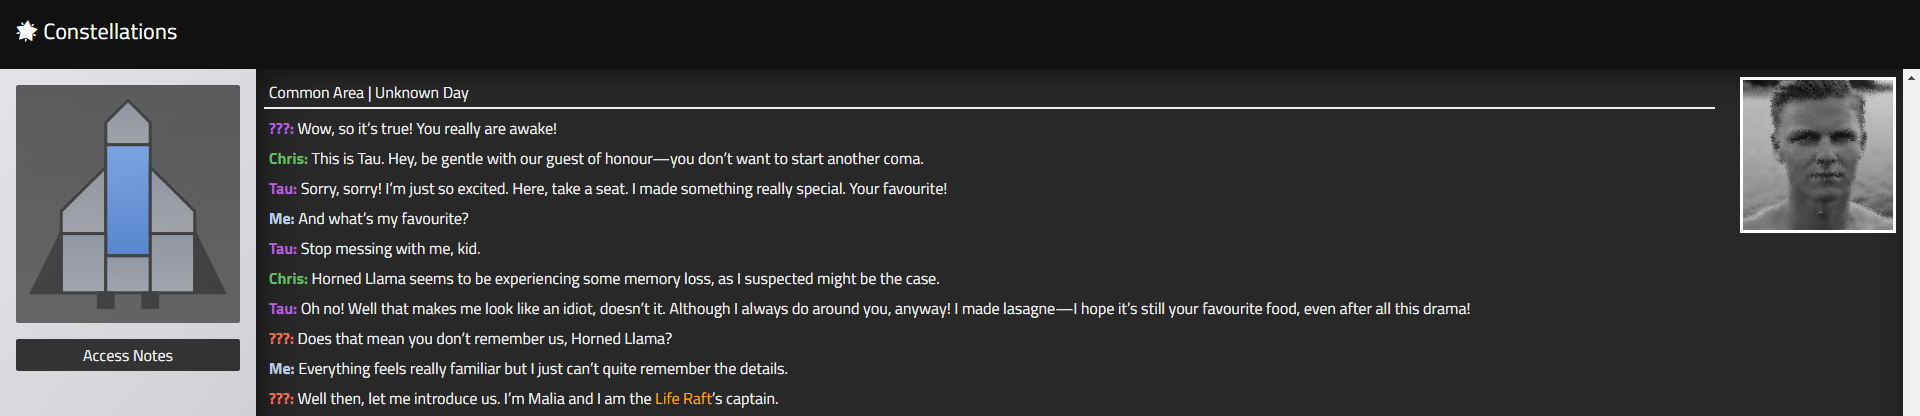Select Chris's "This is Tau" dialogue line
This screenshot has height=416, width=1920.
[x=596, y=159]
